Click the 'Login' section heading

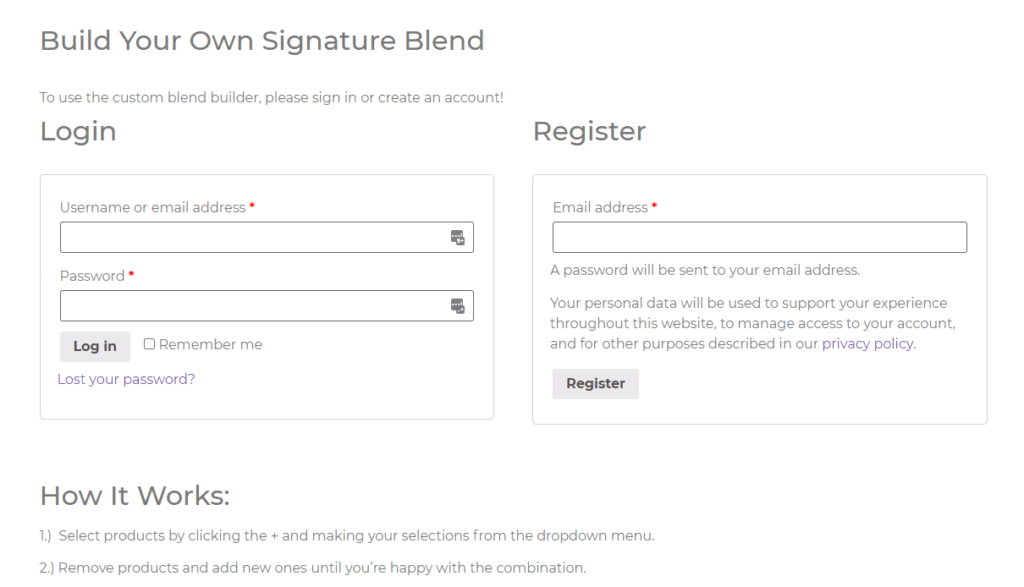click(78, 132)
